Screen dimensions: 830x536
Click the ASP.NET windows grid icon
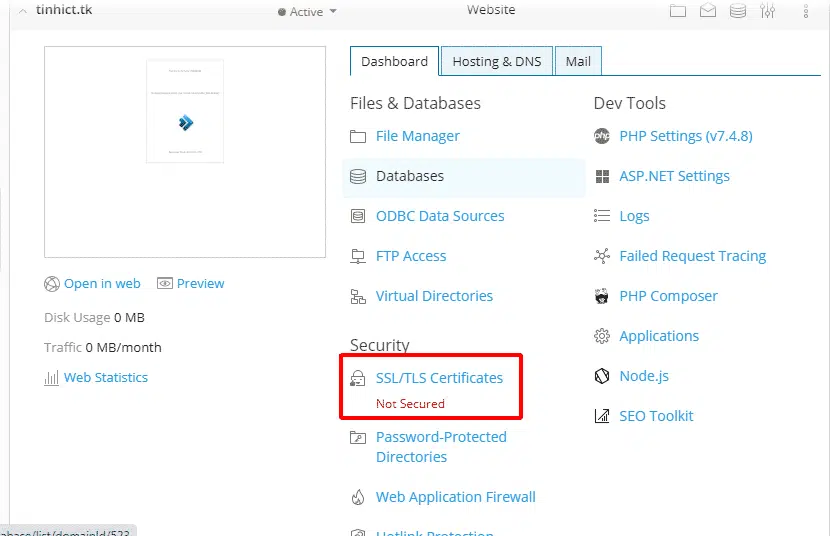pyautogui.click(x=602, y=176)
